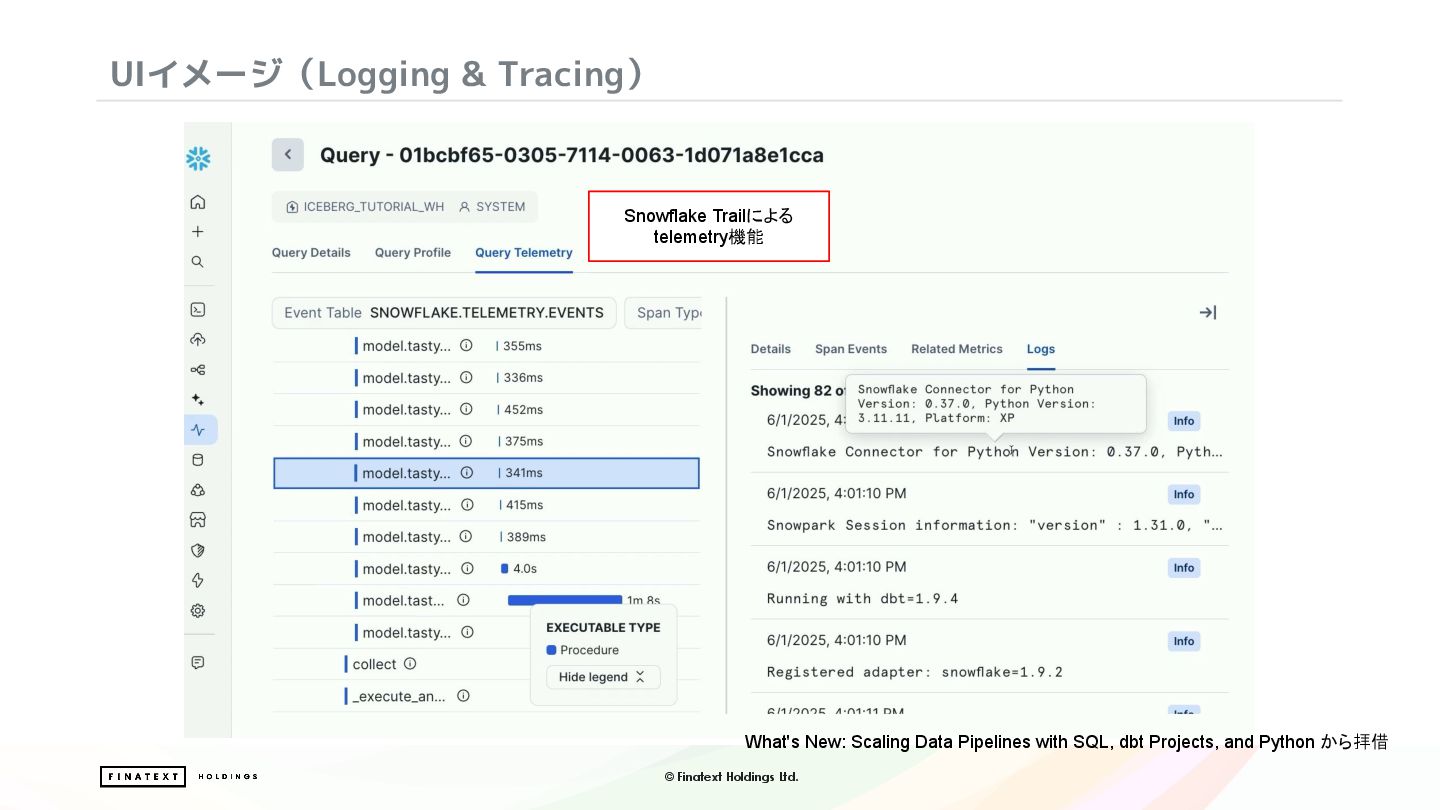Click the blue Procedure legend swatch
The image size is (1440, 810).
pos(551,650)
